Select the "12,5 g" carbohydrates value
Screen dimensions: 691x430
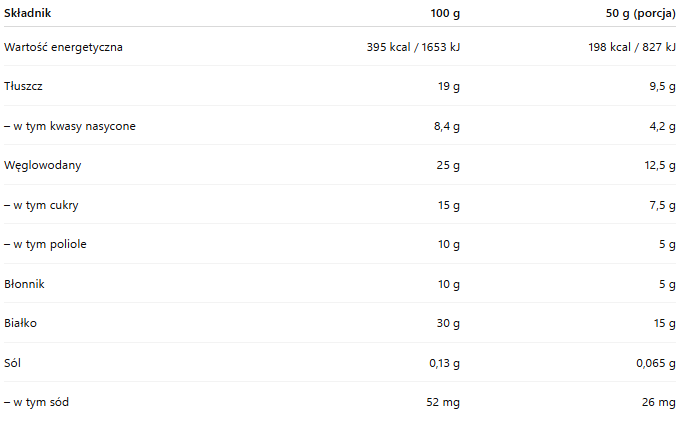tap(660, 166)
